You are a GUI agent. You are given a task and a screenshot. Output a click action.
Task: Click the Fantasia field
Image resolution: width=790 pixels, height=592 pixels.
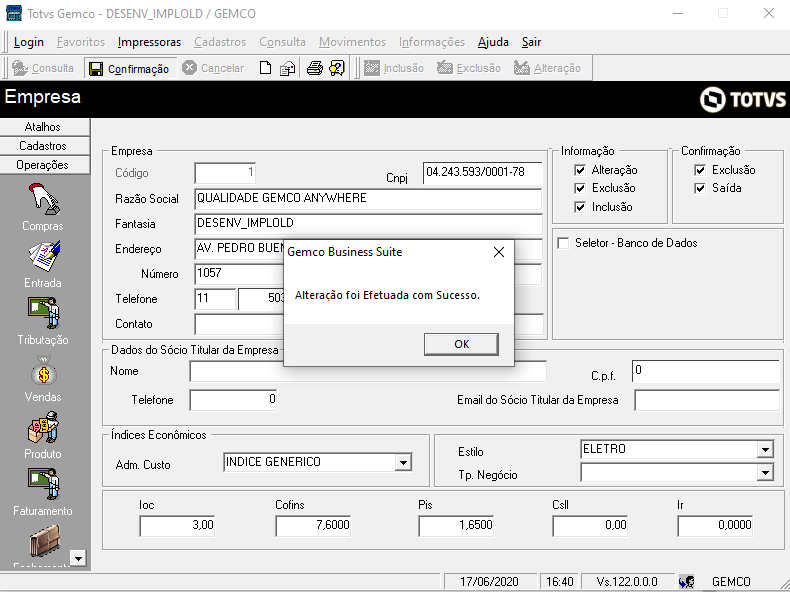(x=368, y=224)
